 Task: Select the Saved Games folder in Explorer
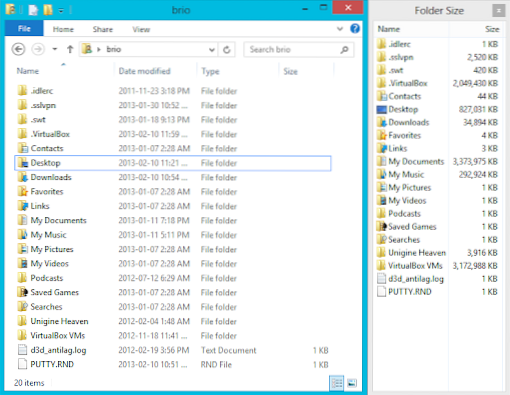pos(173,292)
